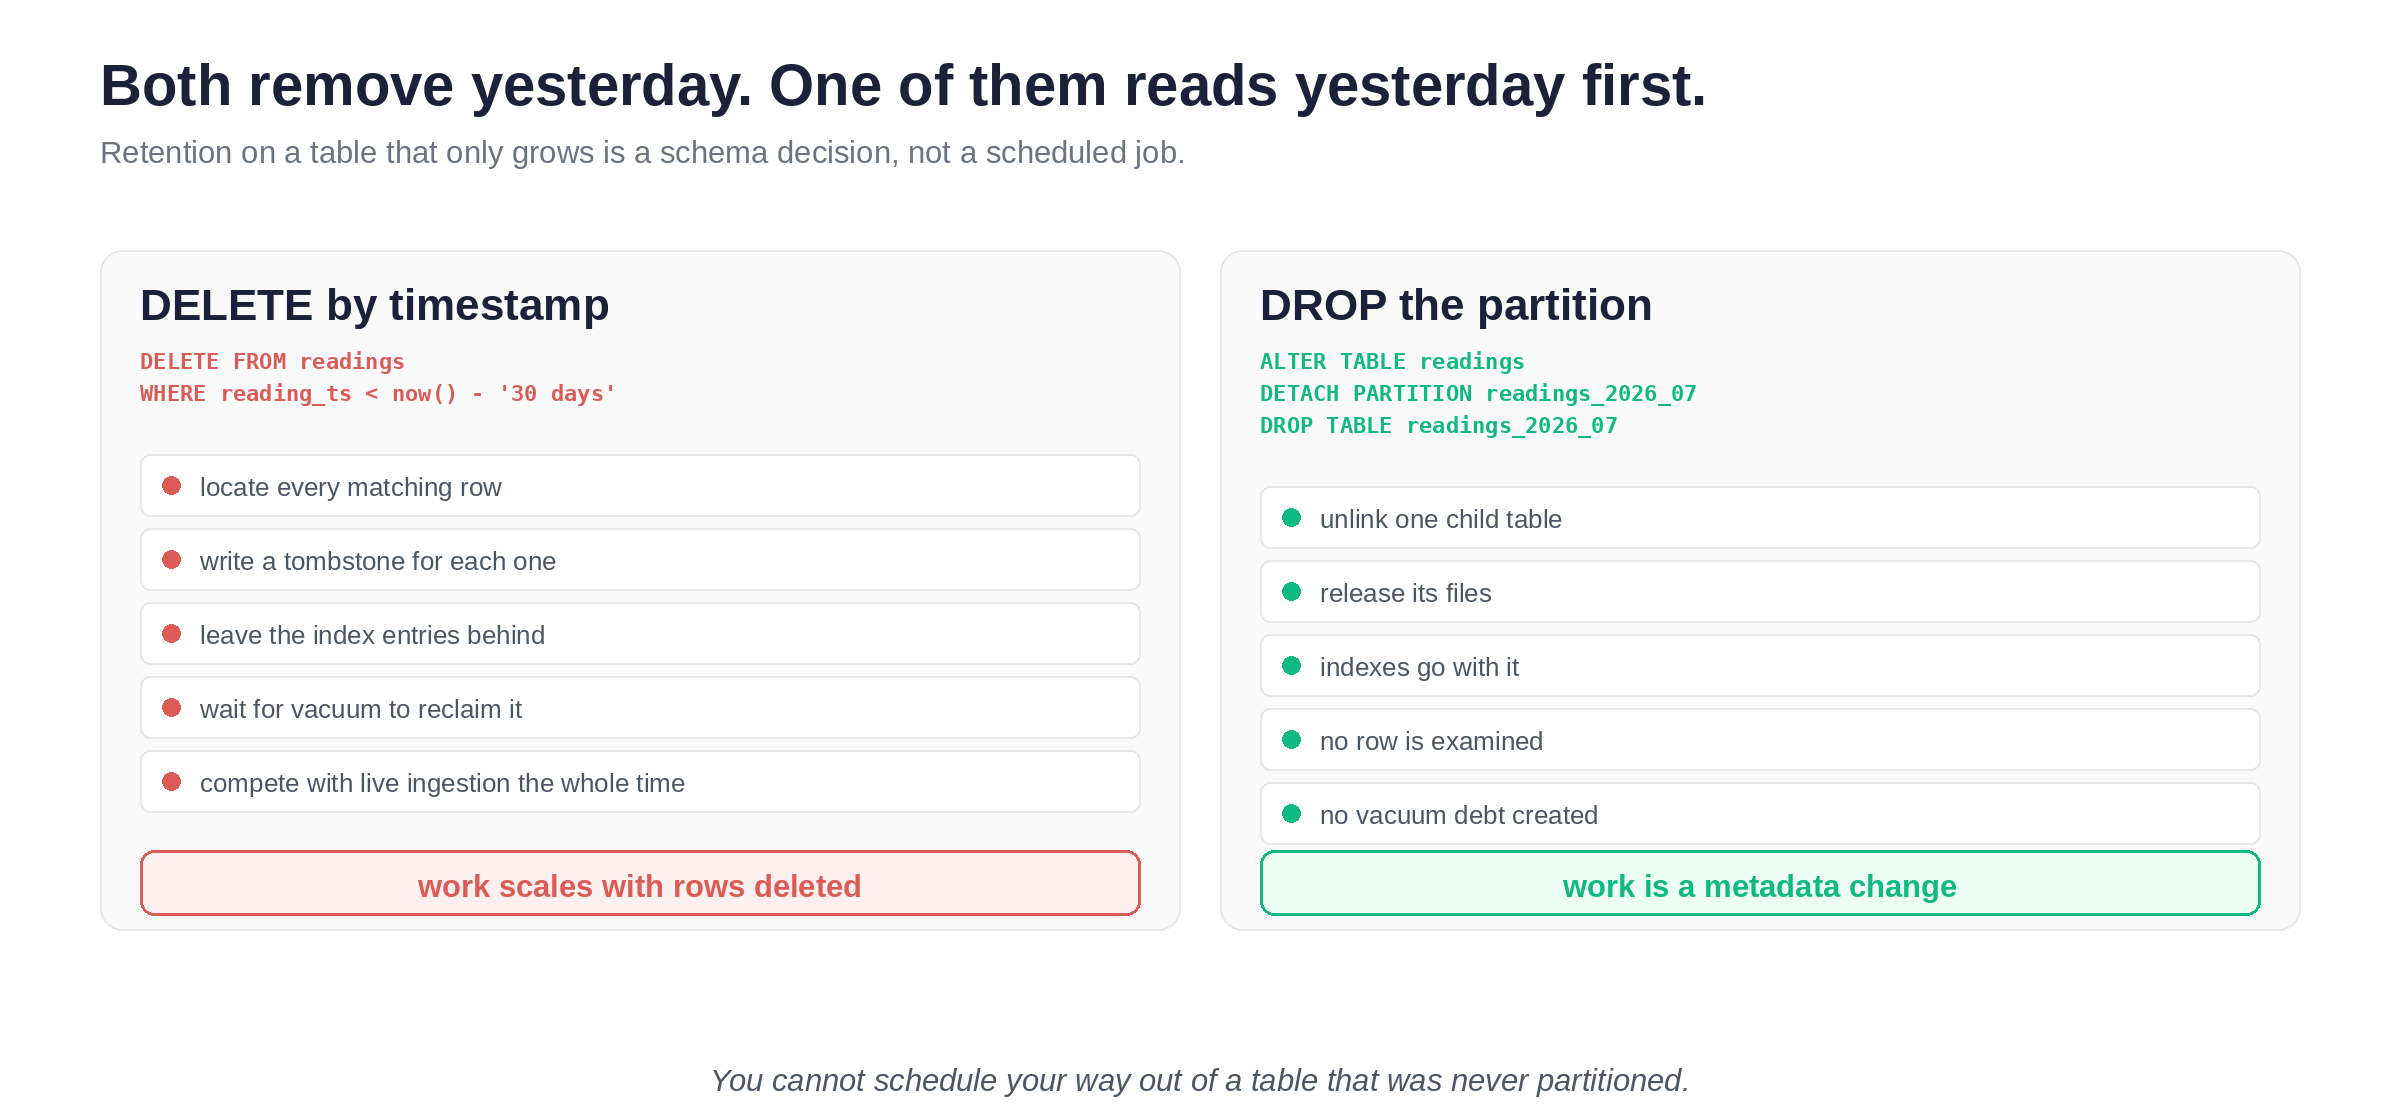Select the work is a metadata change banner
This screenshot has height=1120, width=2400.
pos(1760,883)
